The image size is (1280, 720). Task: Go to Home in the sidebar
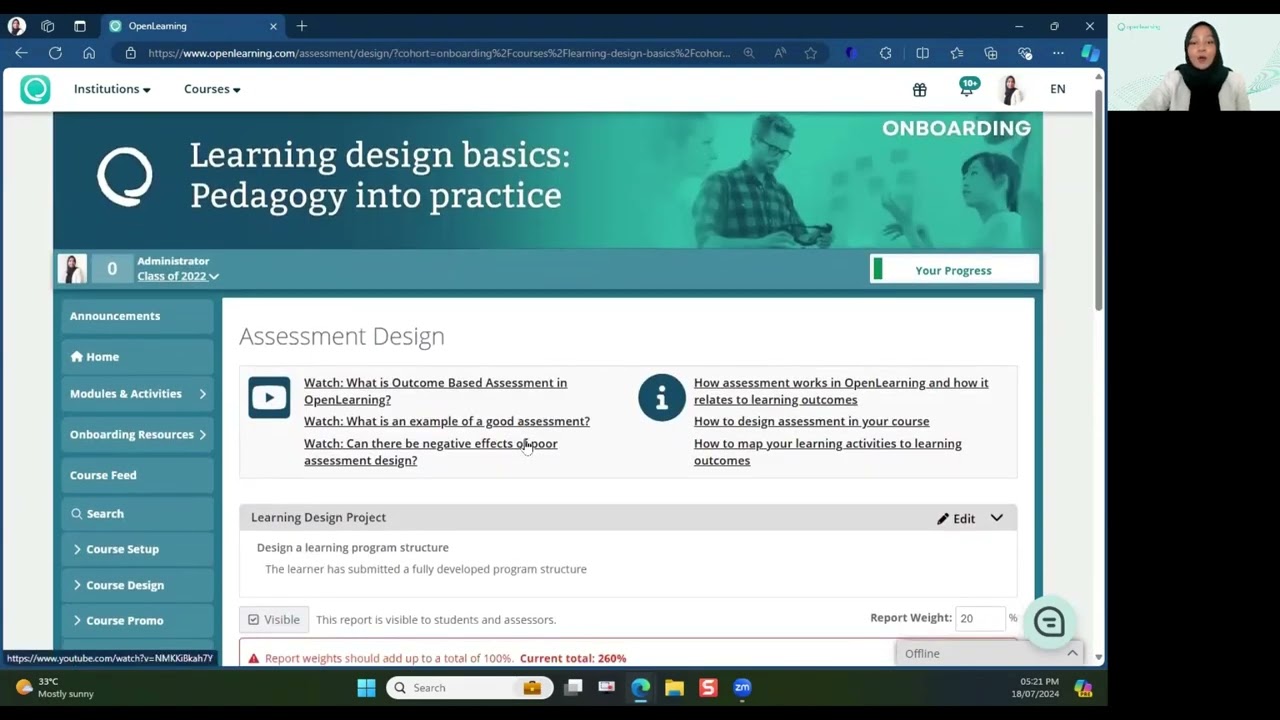tap(138, 356)
